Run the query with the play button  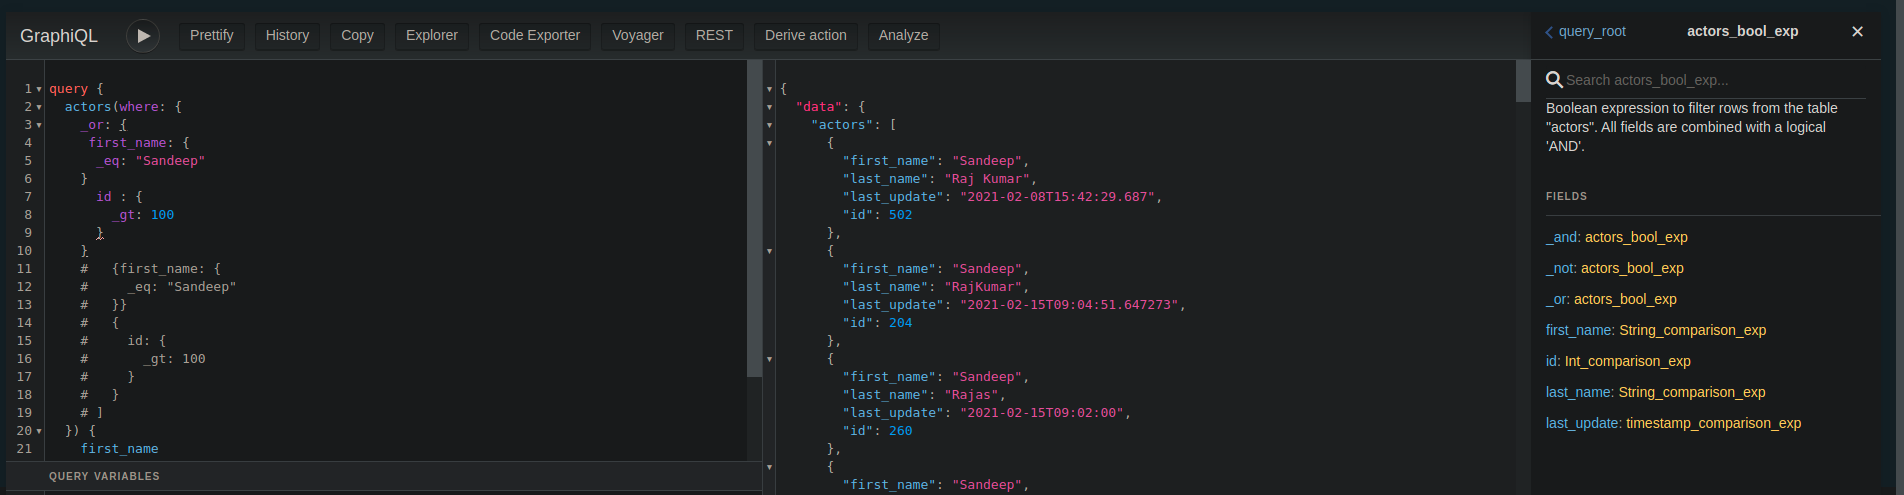point(143,35)
